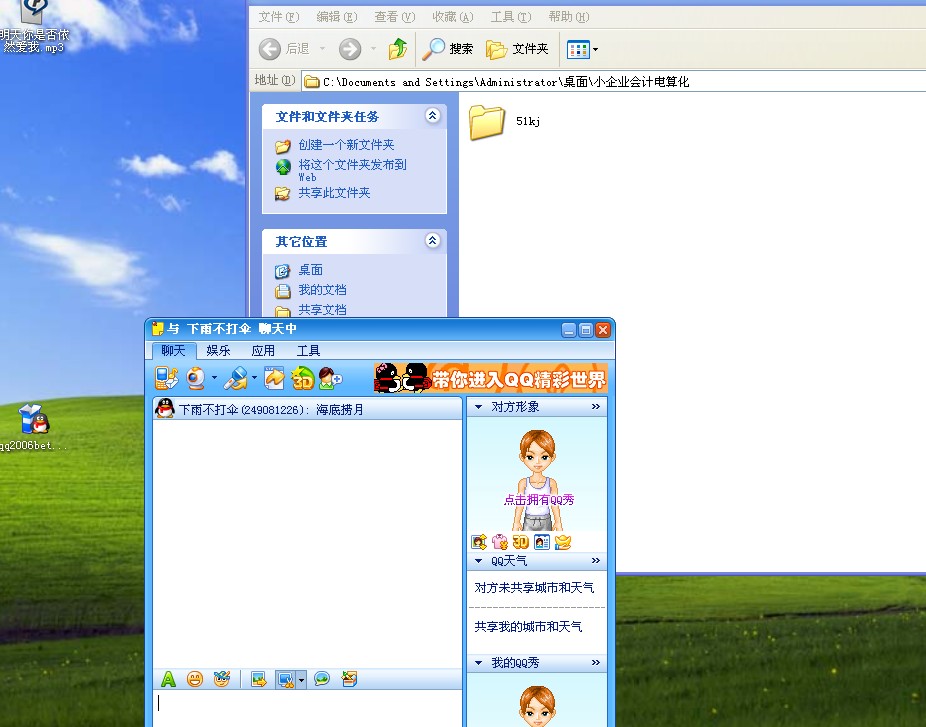This screenshot has width=926, height=727.
Task: Open the 查看(V) menu in Explorer
Action: 394,17
